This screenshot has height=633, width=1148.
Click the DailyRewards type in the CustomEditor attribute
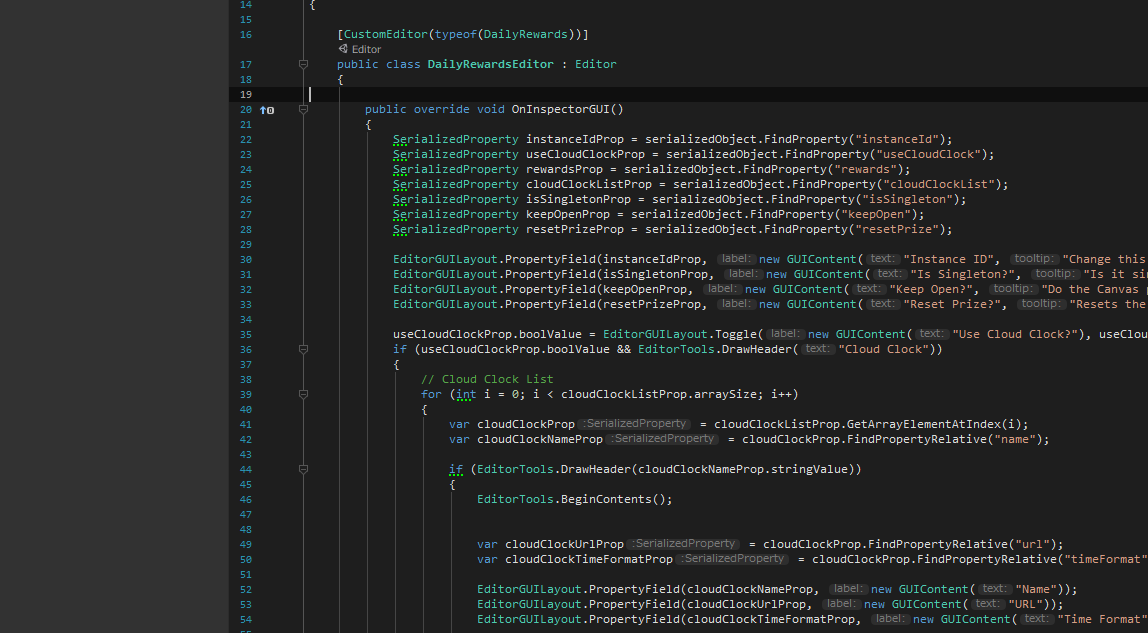click(x=526, y=34)
